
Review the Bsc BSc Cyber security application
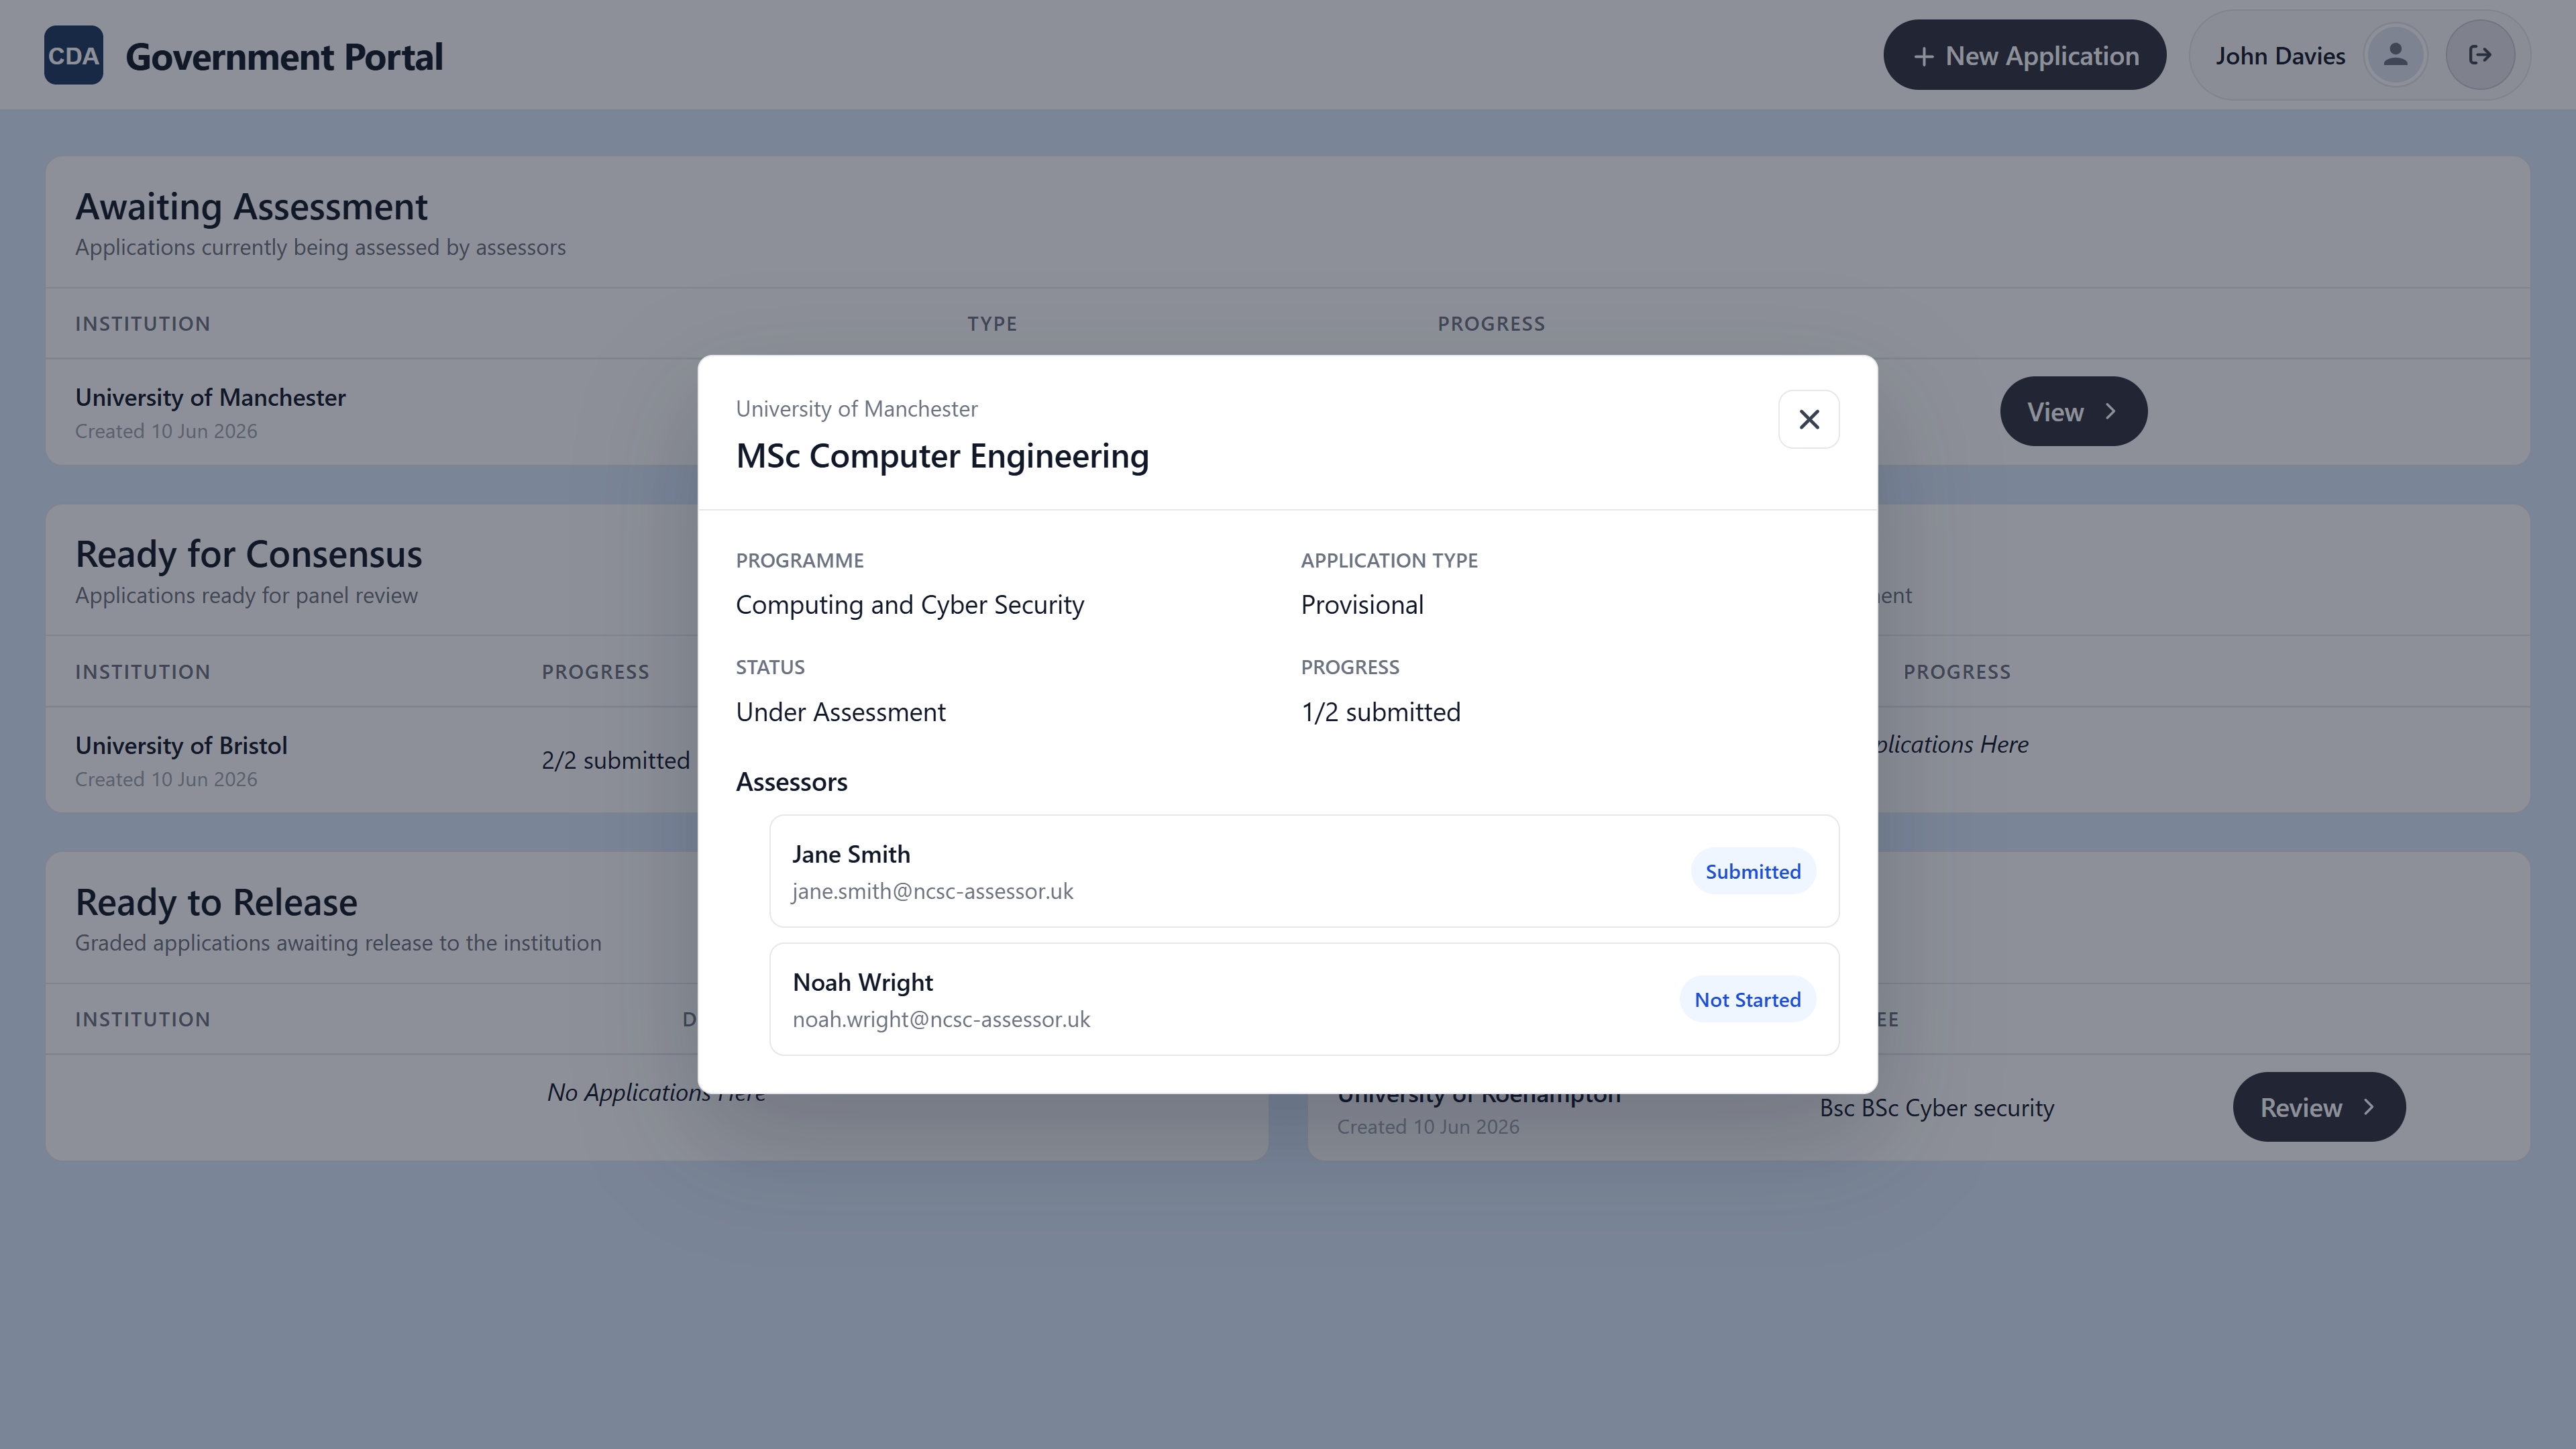[x=2318, y=1107]
